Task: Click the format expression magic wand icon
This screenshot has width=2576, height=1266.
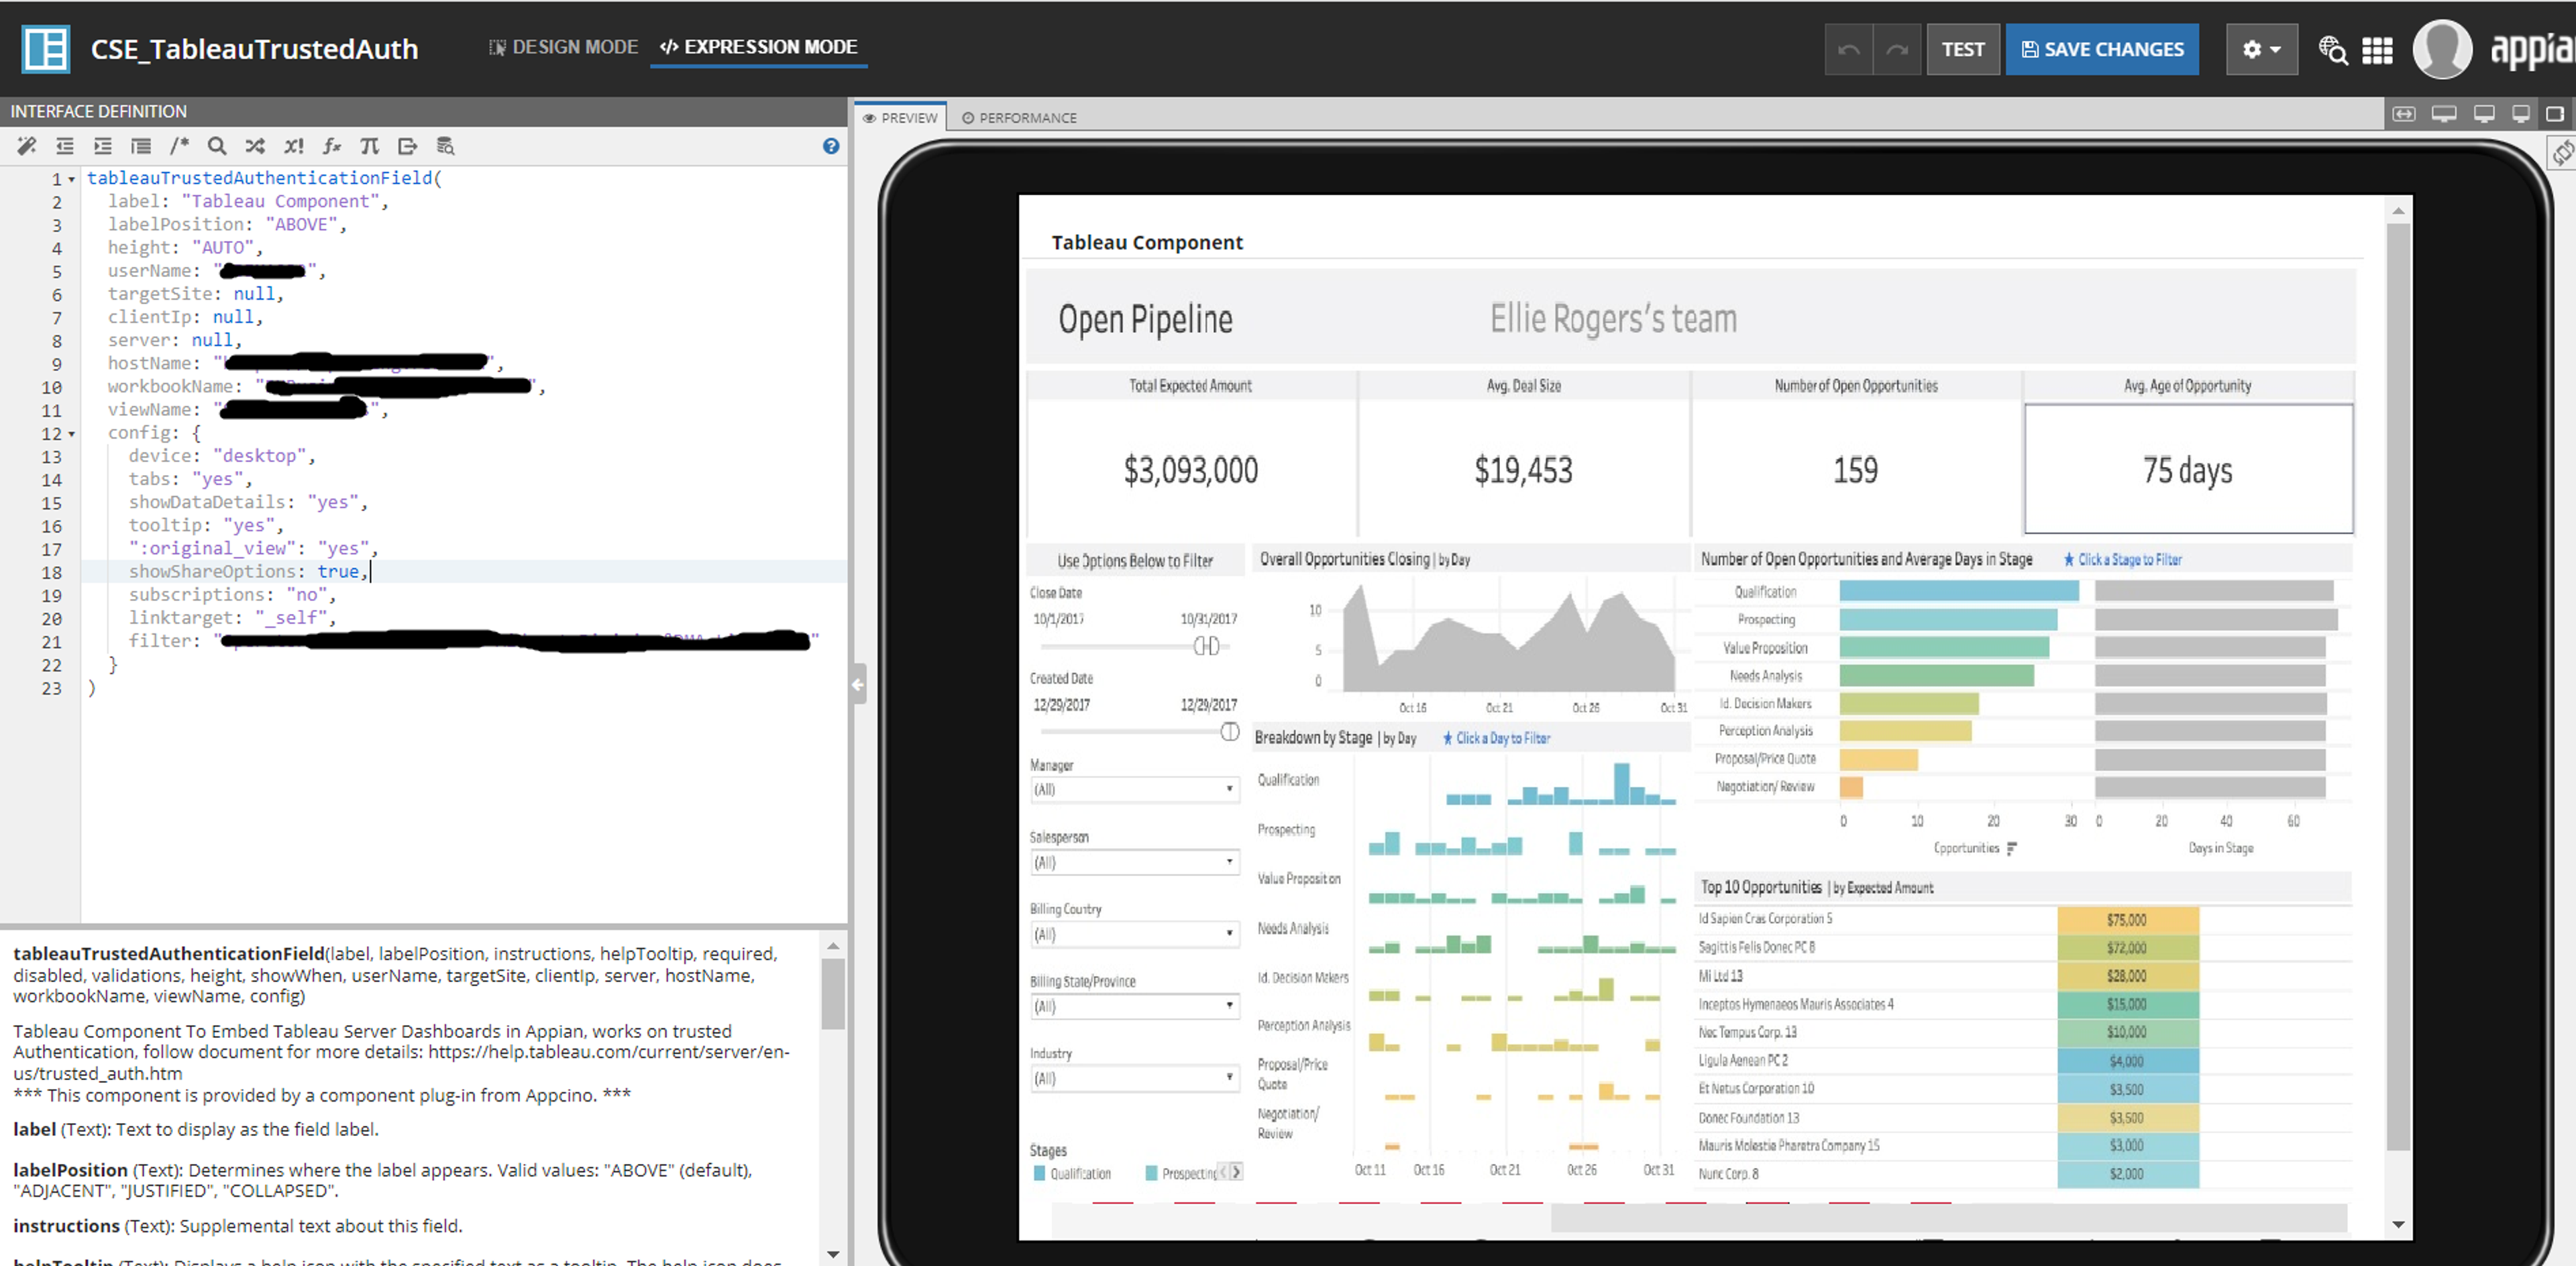Action: 27,146
